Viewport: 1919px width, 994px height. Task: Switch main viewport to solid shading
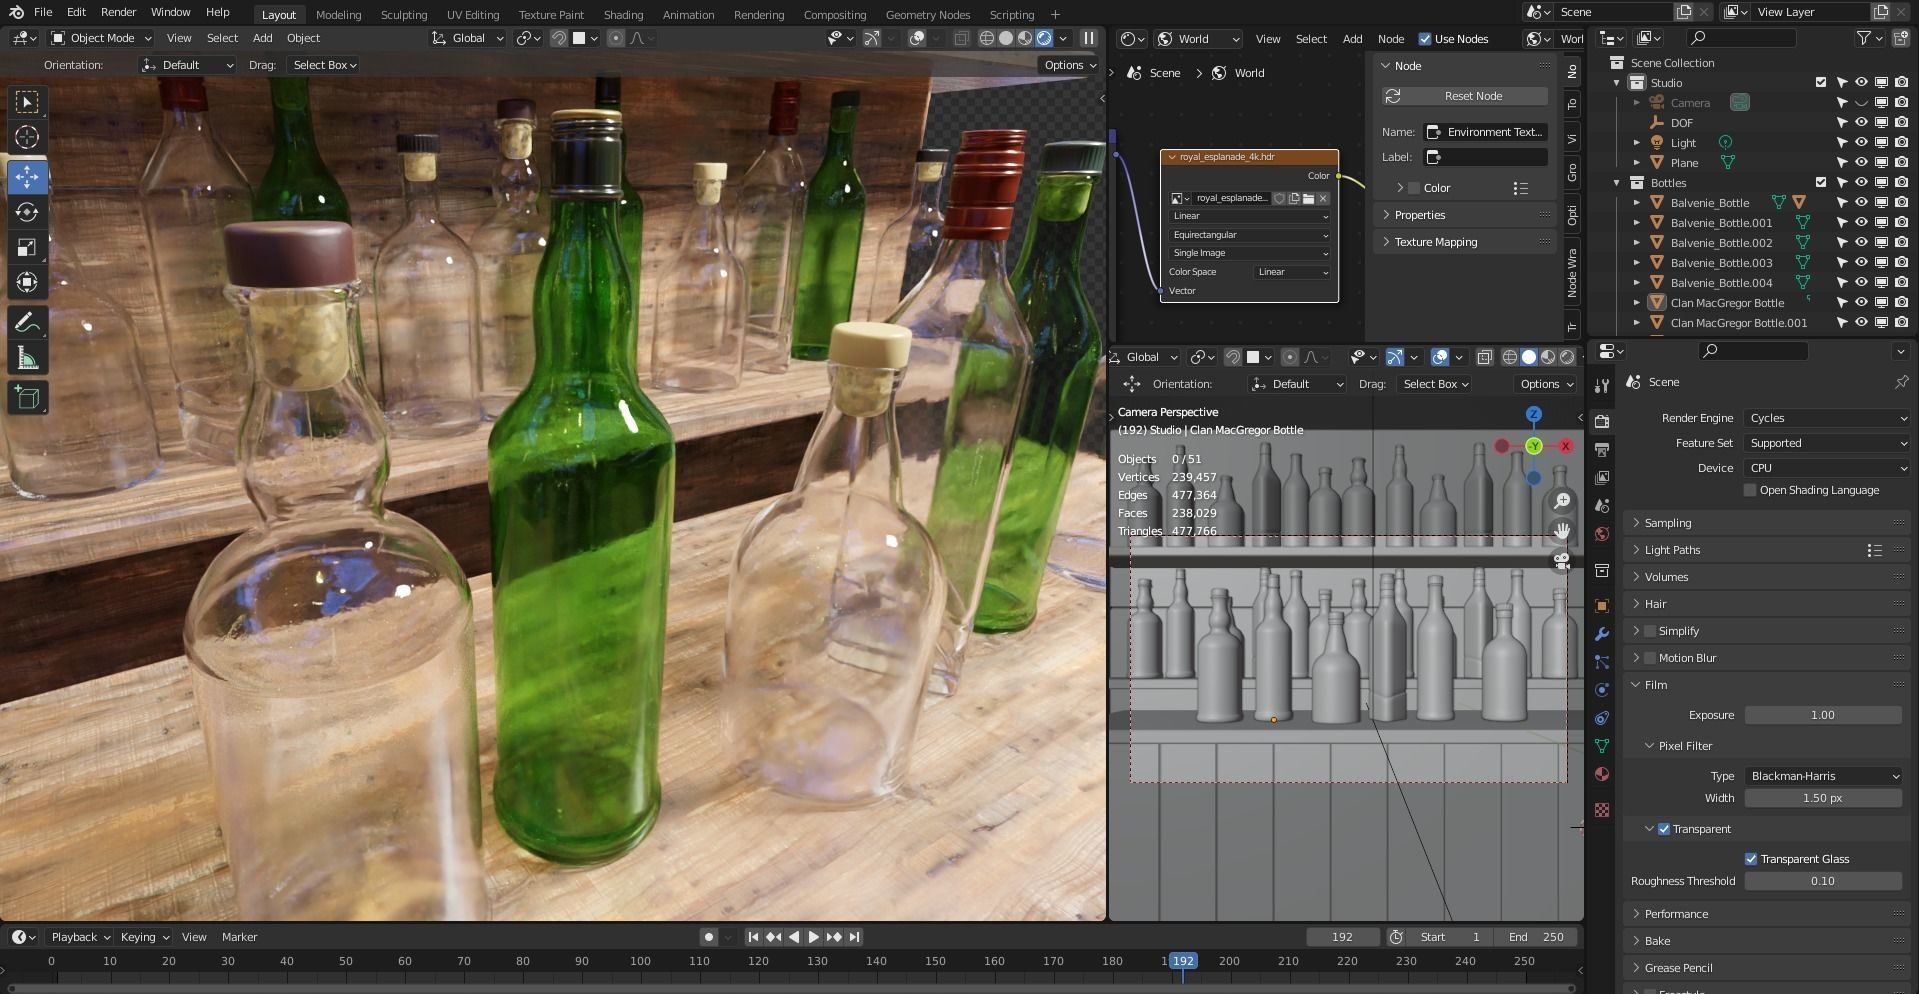pyautogui.click(x=1006, y=38)
